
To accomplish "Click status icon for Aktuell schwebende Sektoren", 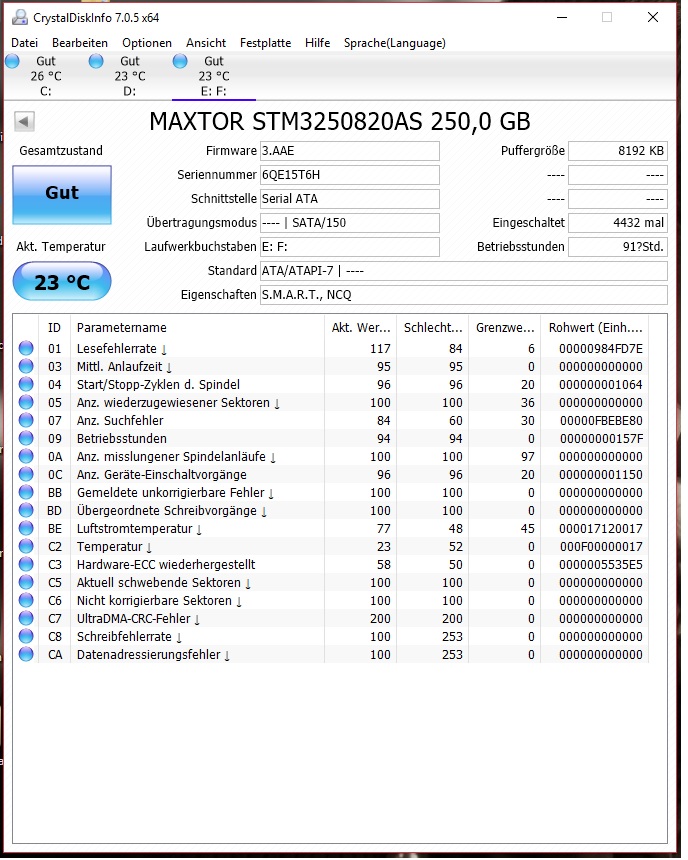I will click(26, 582).
